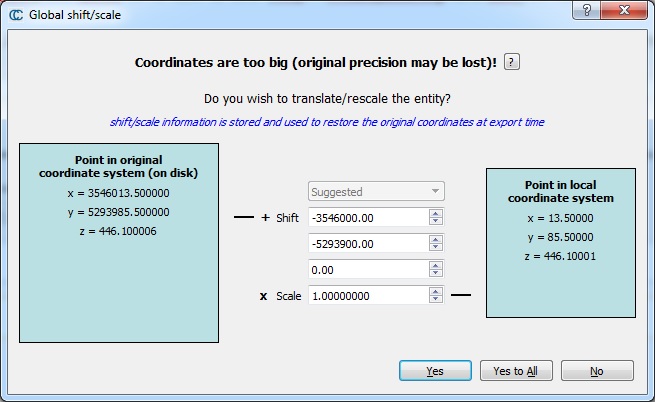
Task: Decrease the Scale value with down arrow
Action: click(436, 300)
